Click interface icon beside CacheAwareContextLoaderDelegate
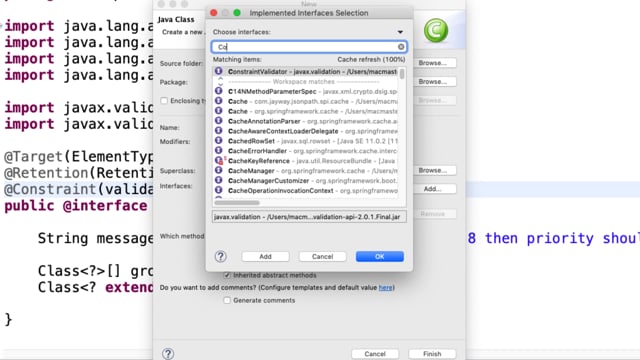 click(219, 131)
